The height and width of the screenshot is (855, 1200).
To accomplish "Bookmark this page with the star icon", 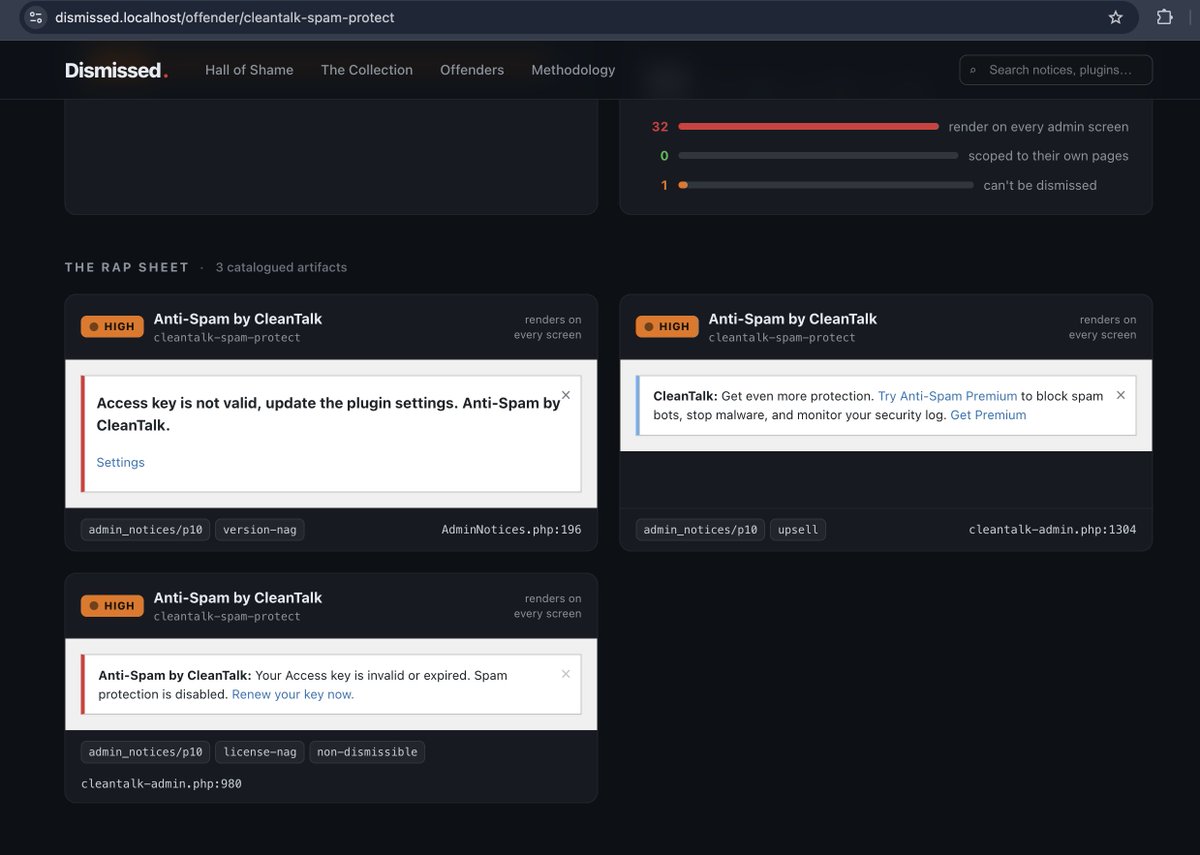I will 1116,17.
